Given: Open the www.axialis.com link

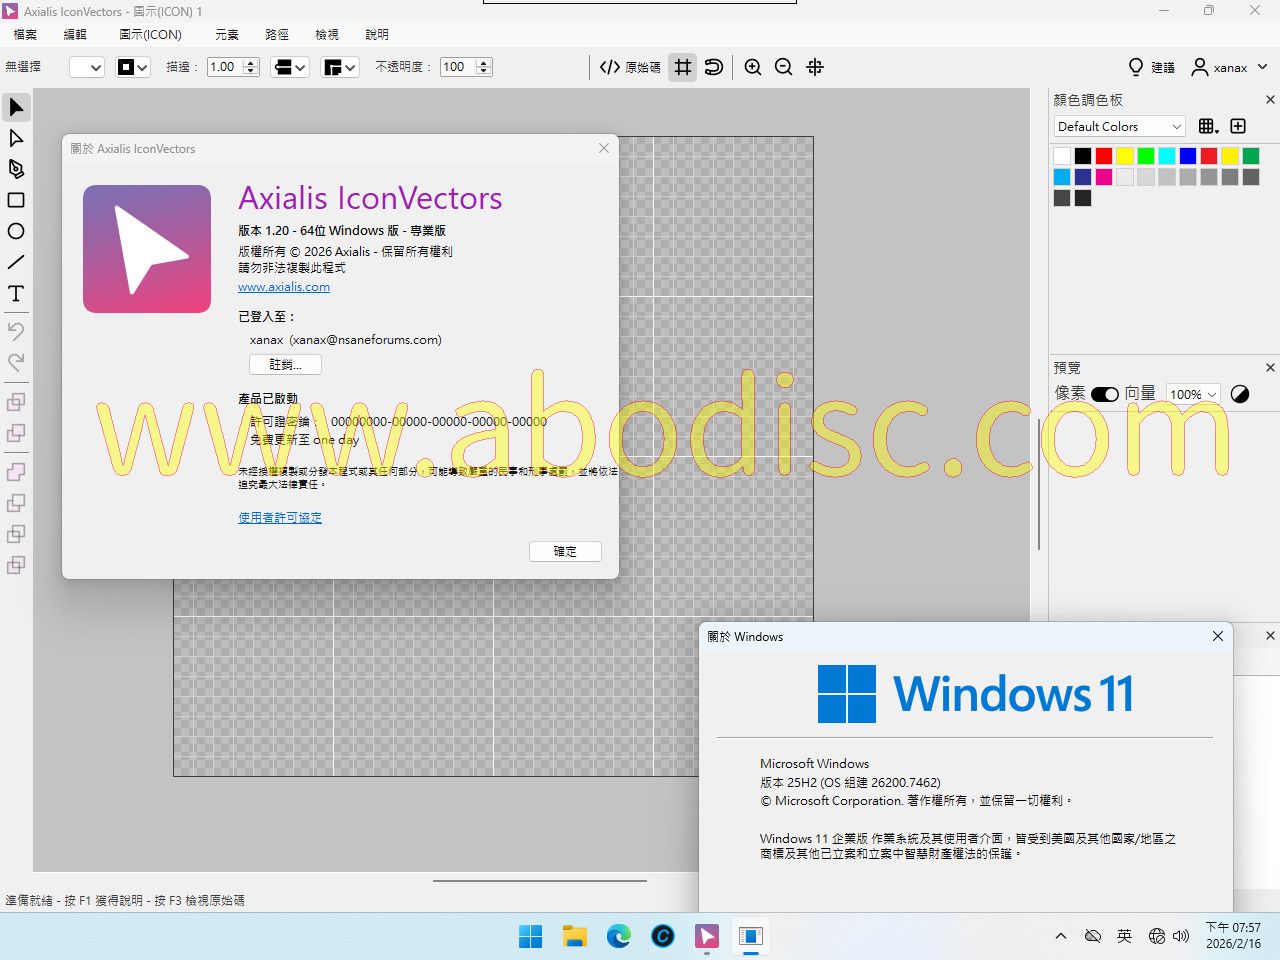Looking at the screenshot, I should pyautogui.click(x=284, y=287).
